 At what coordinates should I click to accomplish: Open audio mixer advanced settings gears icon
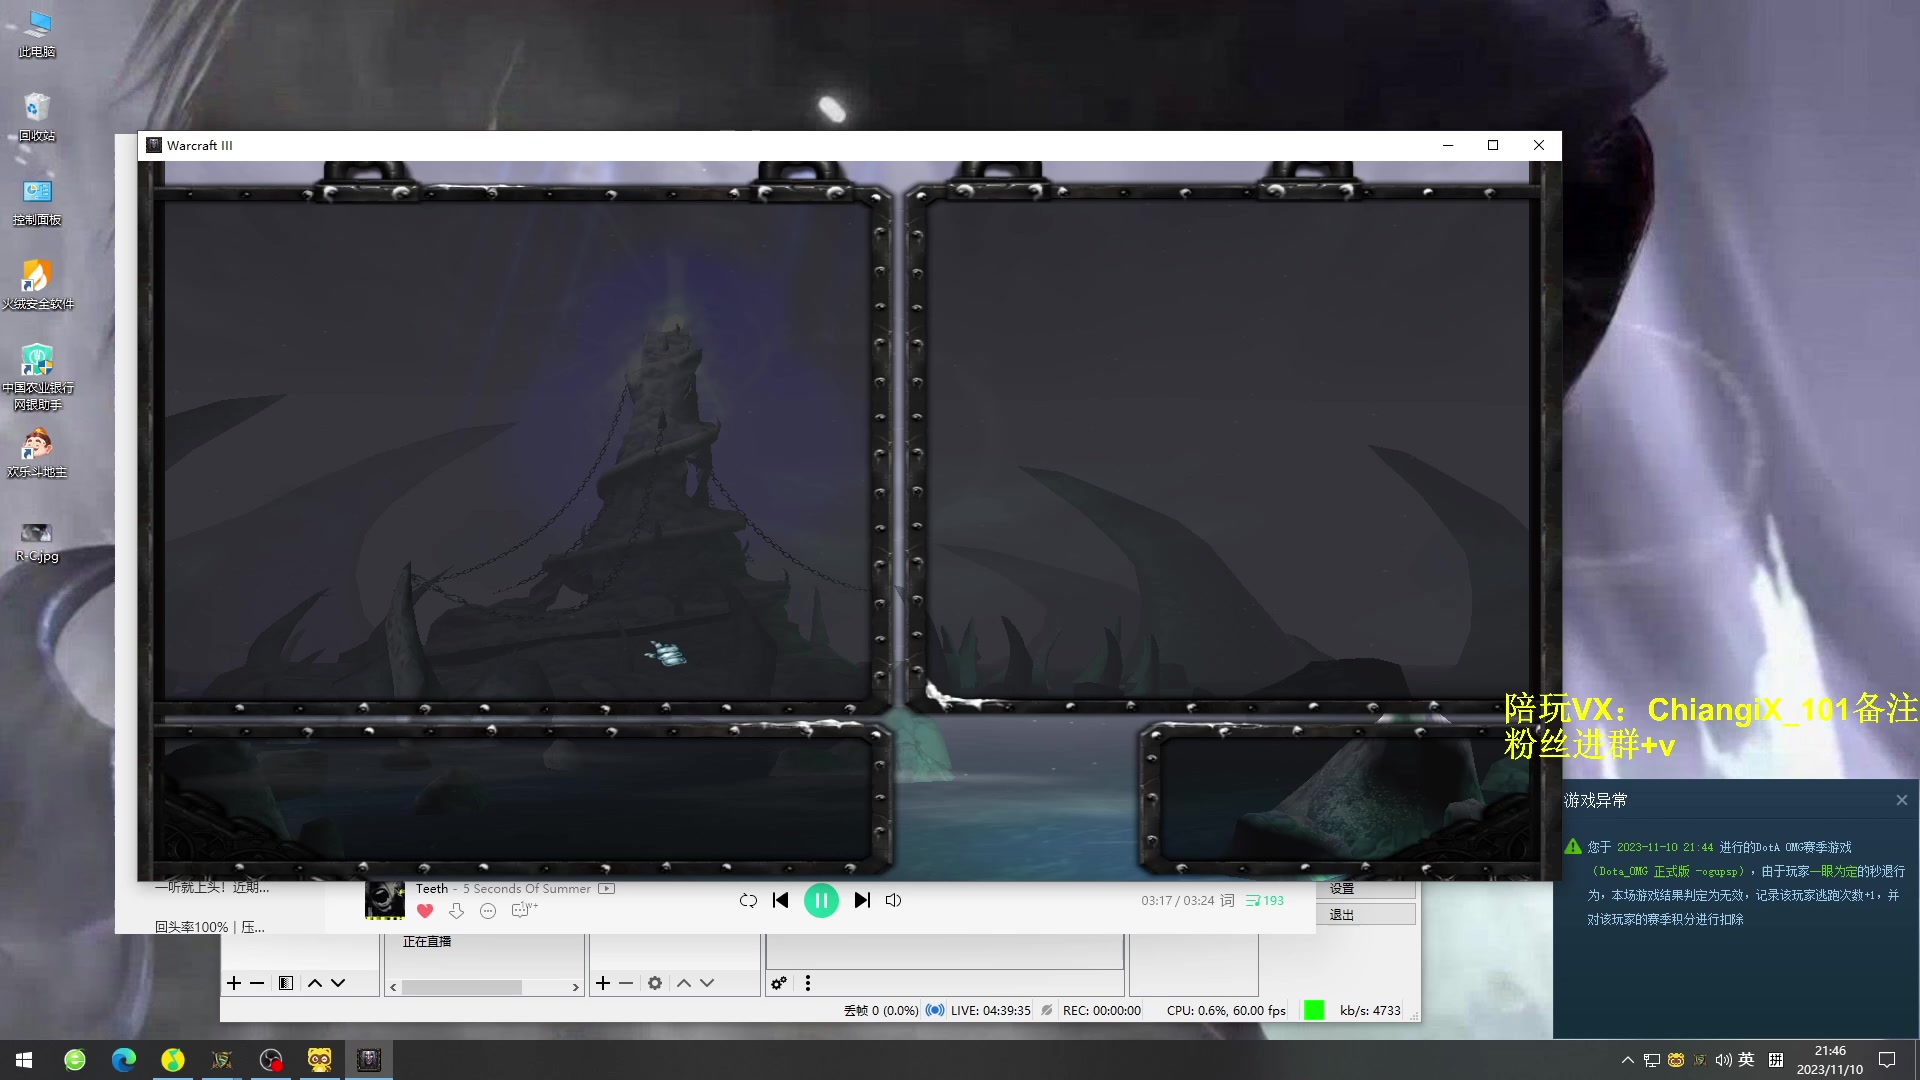[x=779, y=983]
